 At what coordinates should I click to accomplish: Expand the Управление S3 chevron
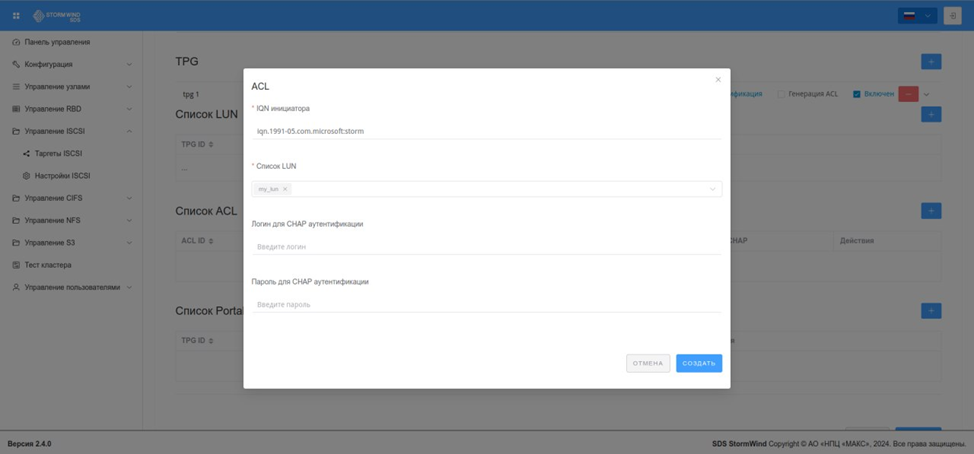click(x=129, y=243)
